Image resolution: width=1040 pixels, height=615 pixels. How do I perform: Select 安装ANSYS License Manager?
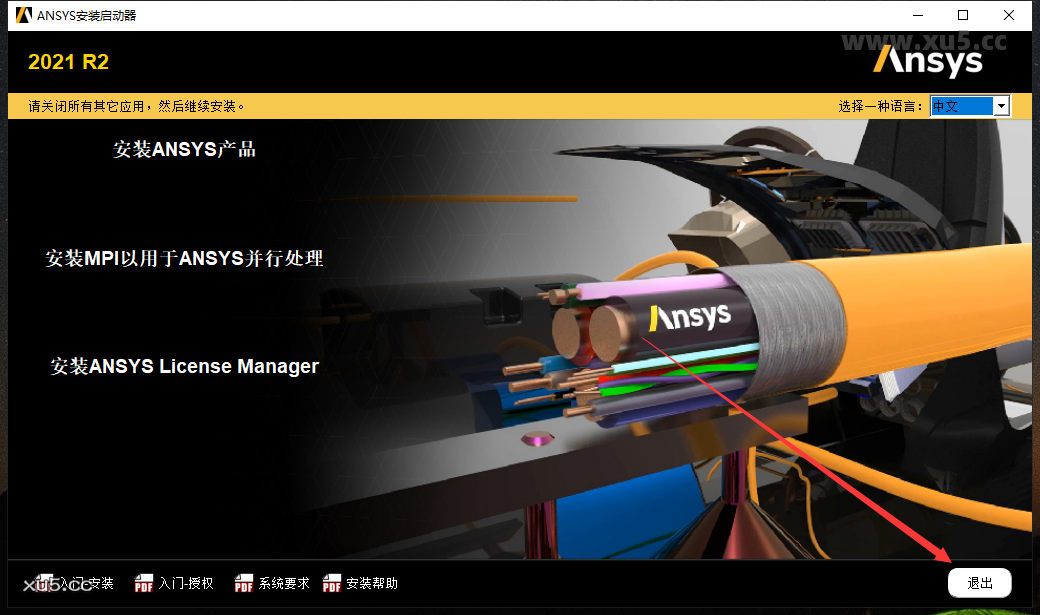185,366
